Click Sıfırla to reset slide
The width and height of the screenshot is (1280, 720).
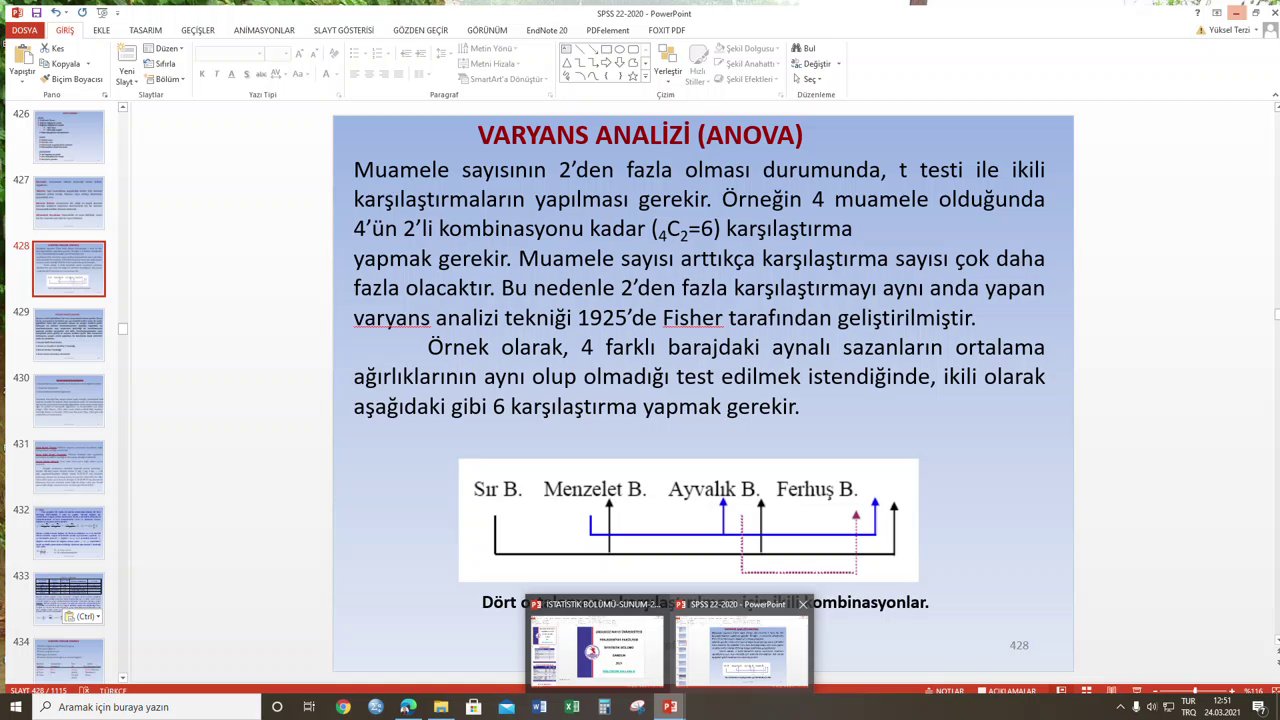pos(160,63)
